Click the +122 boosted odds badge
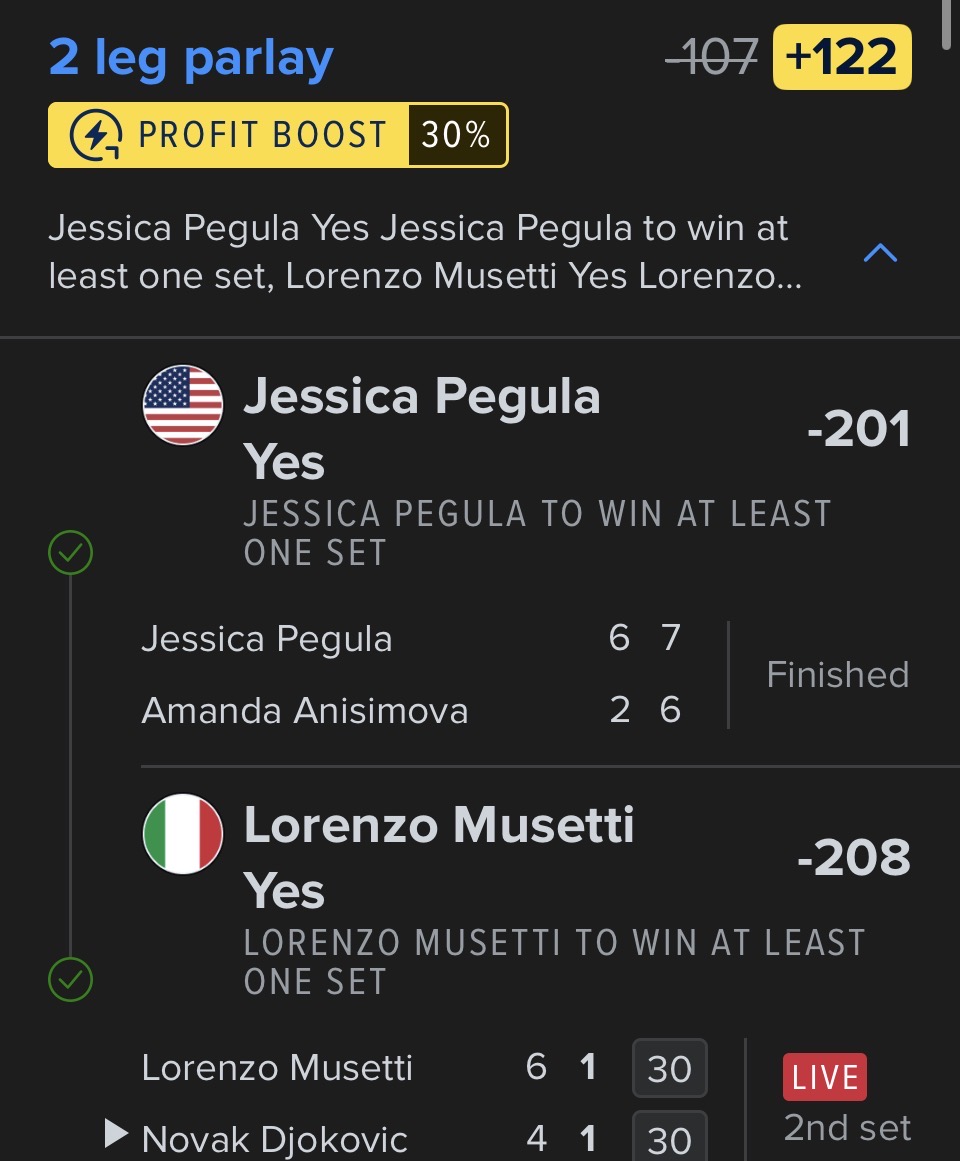 842,57
